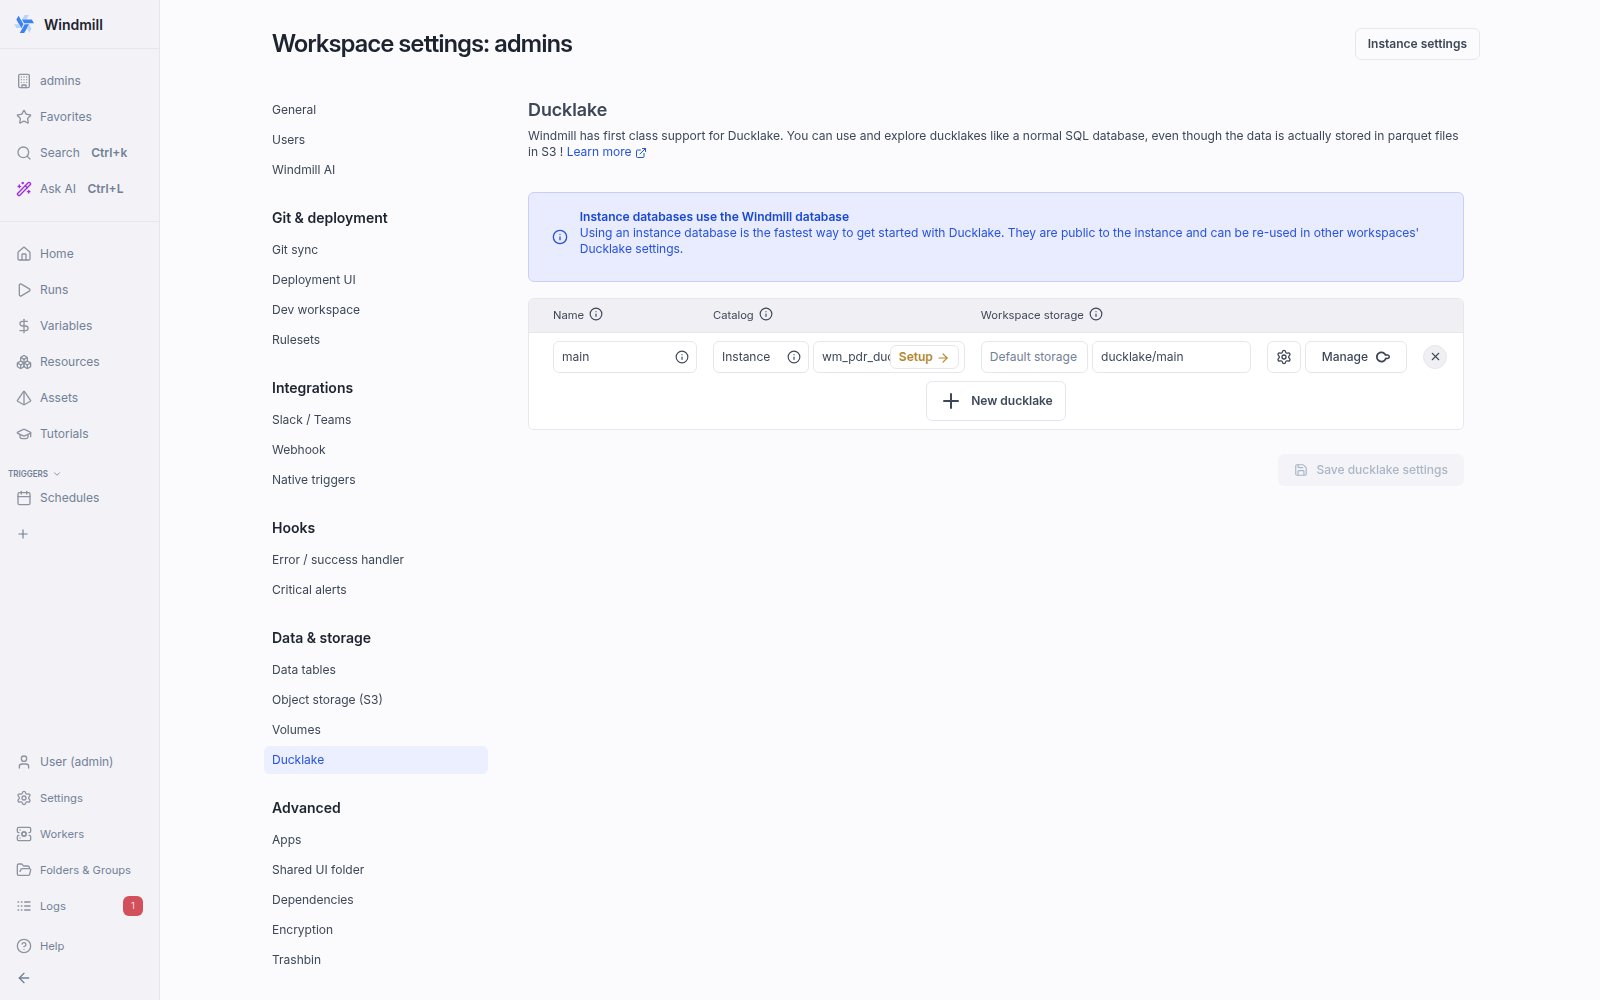Click the Setup arrow button
This screenshot has height=1000, width=1600.
(924, 357)
